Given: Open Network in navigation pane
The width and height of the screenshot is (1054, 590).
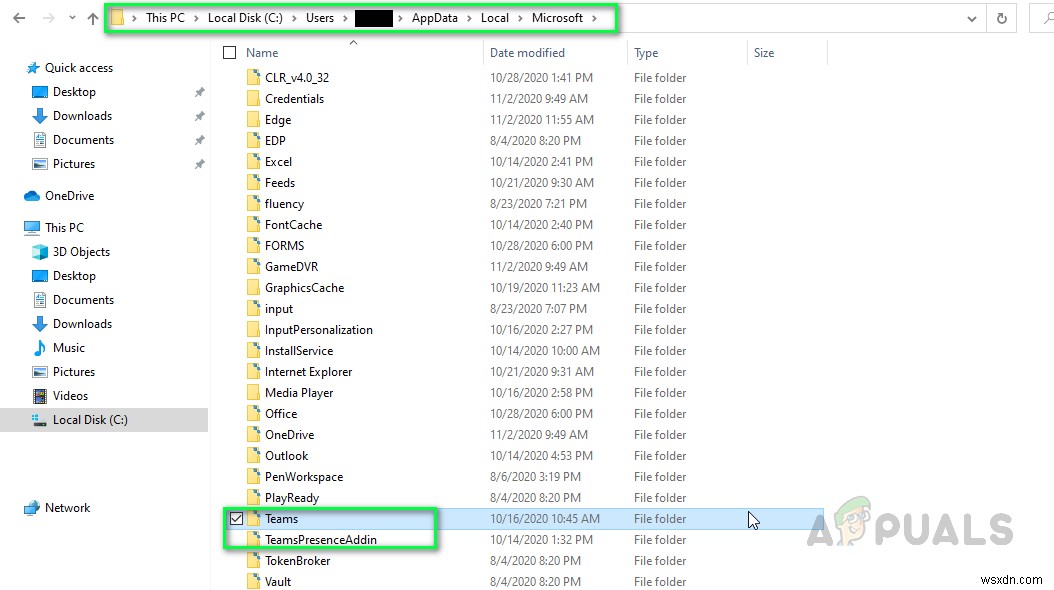Looking at the screenshot, I should point(67,508).
